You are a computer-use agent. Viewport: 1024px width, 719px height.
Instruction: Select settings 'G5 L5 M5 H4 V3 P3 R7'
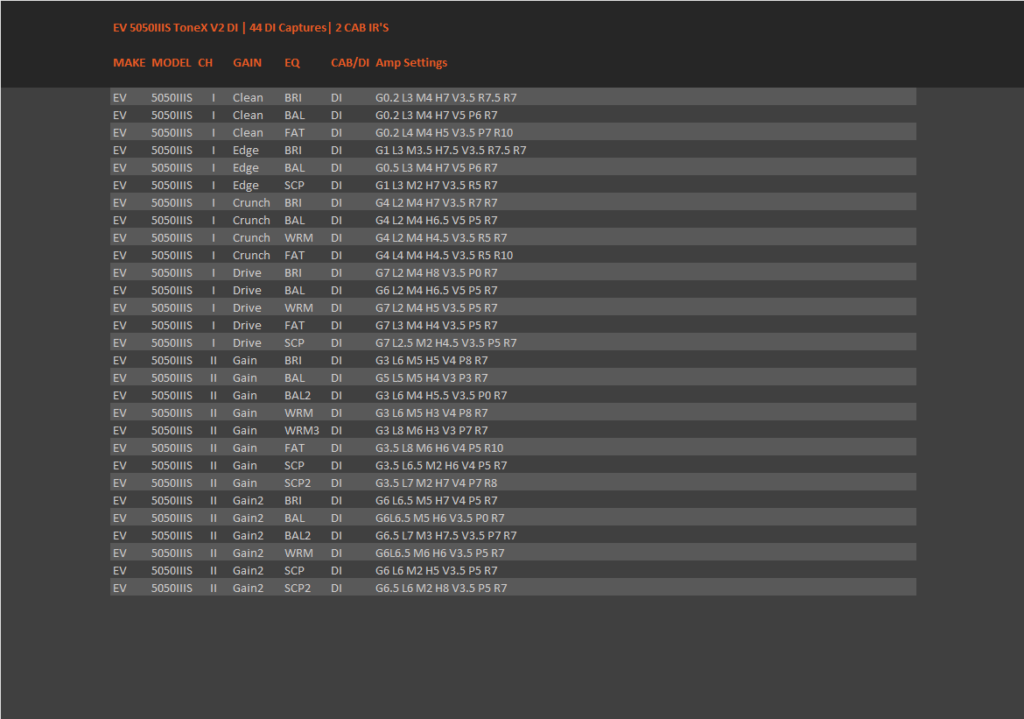point(432,378)
